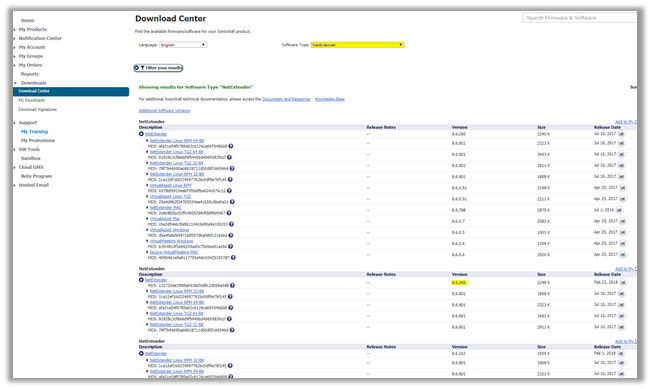The height and width of the screenshot is (389, 650).
Task: Open Hosted Email in the sidebar
Action: coord(34,185)
